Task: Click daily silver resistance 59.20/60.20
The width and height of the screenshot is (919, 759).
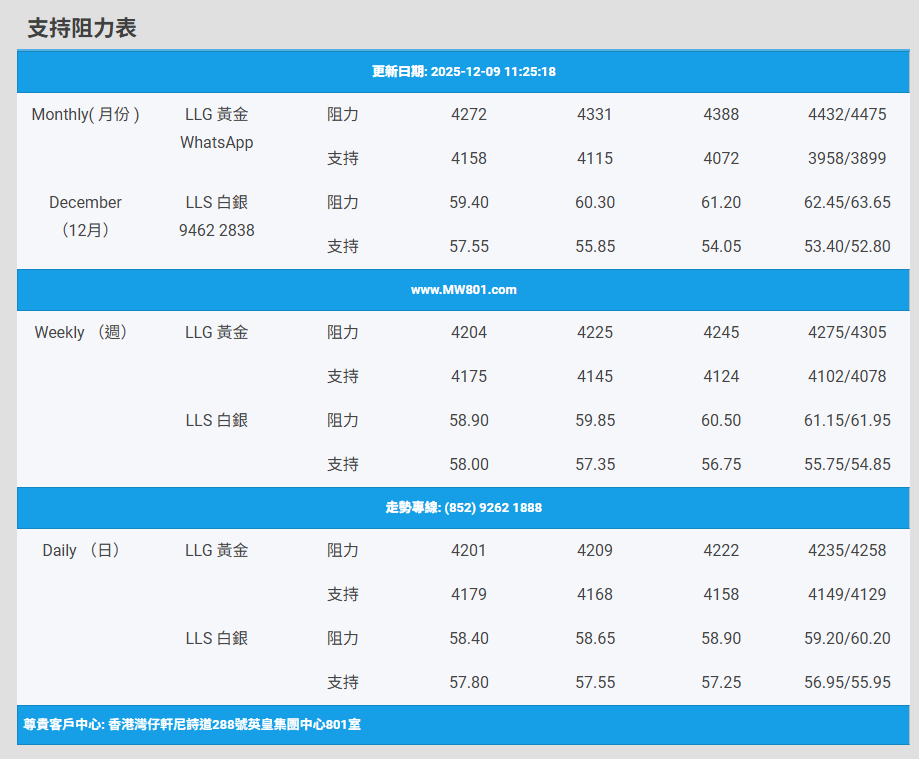Action: click(x=847, y=639)
